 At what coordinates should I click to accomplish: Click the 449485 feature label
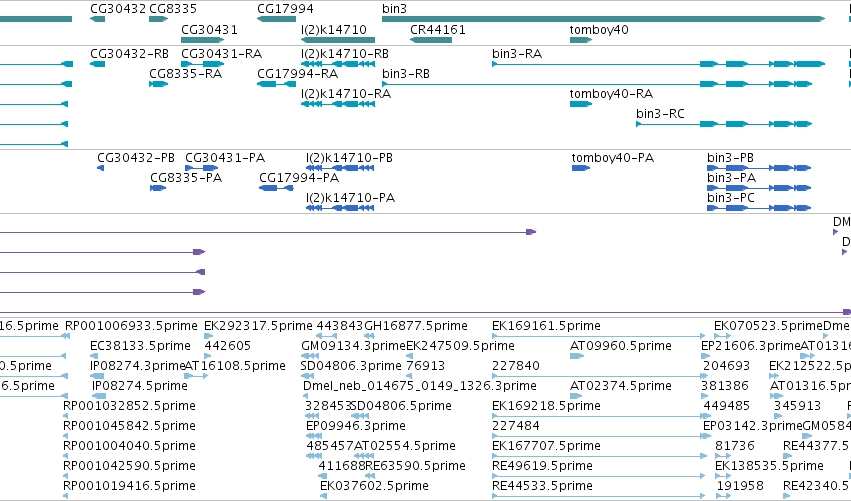(x=727, y=406)
